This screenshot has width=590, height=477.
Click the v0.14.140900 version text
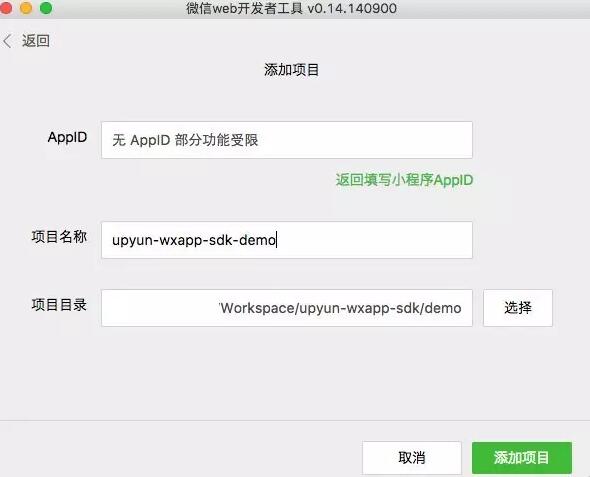pos(352,8)
